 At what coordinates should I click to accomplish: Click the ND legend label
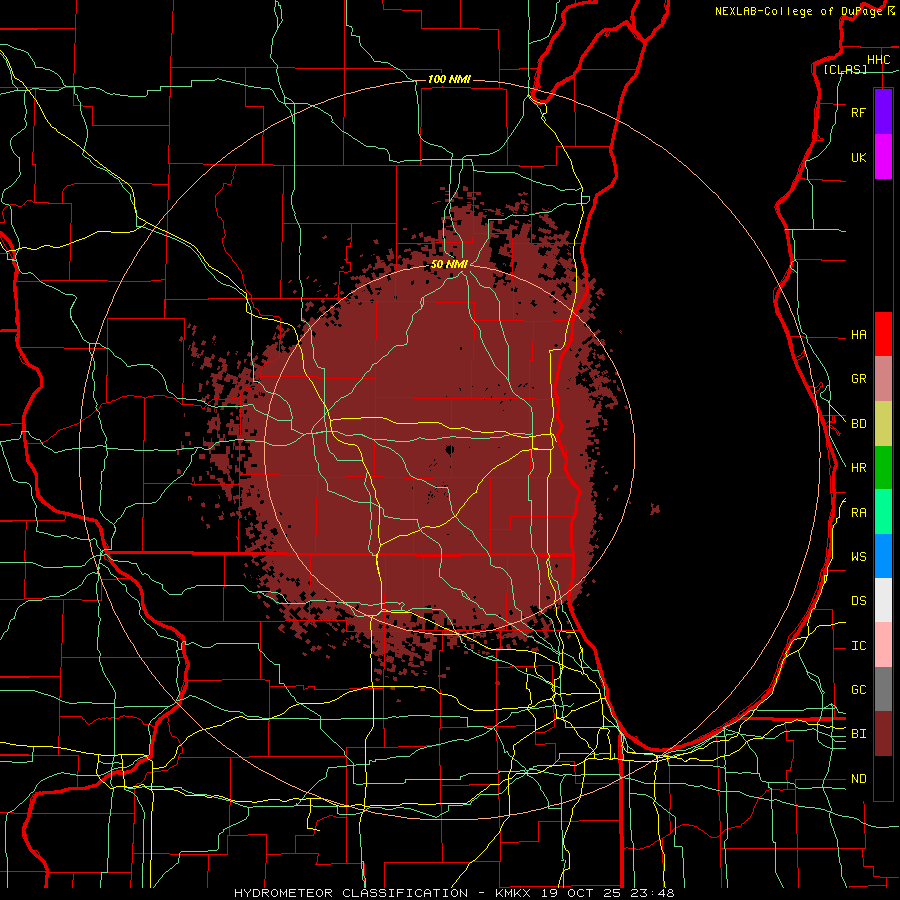pyautogui.click(x=858, y=779)
